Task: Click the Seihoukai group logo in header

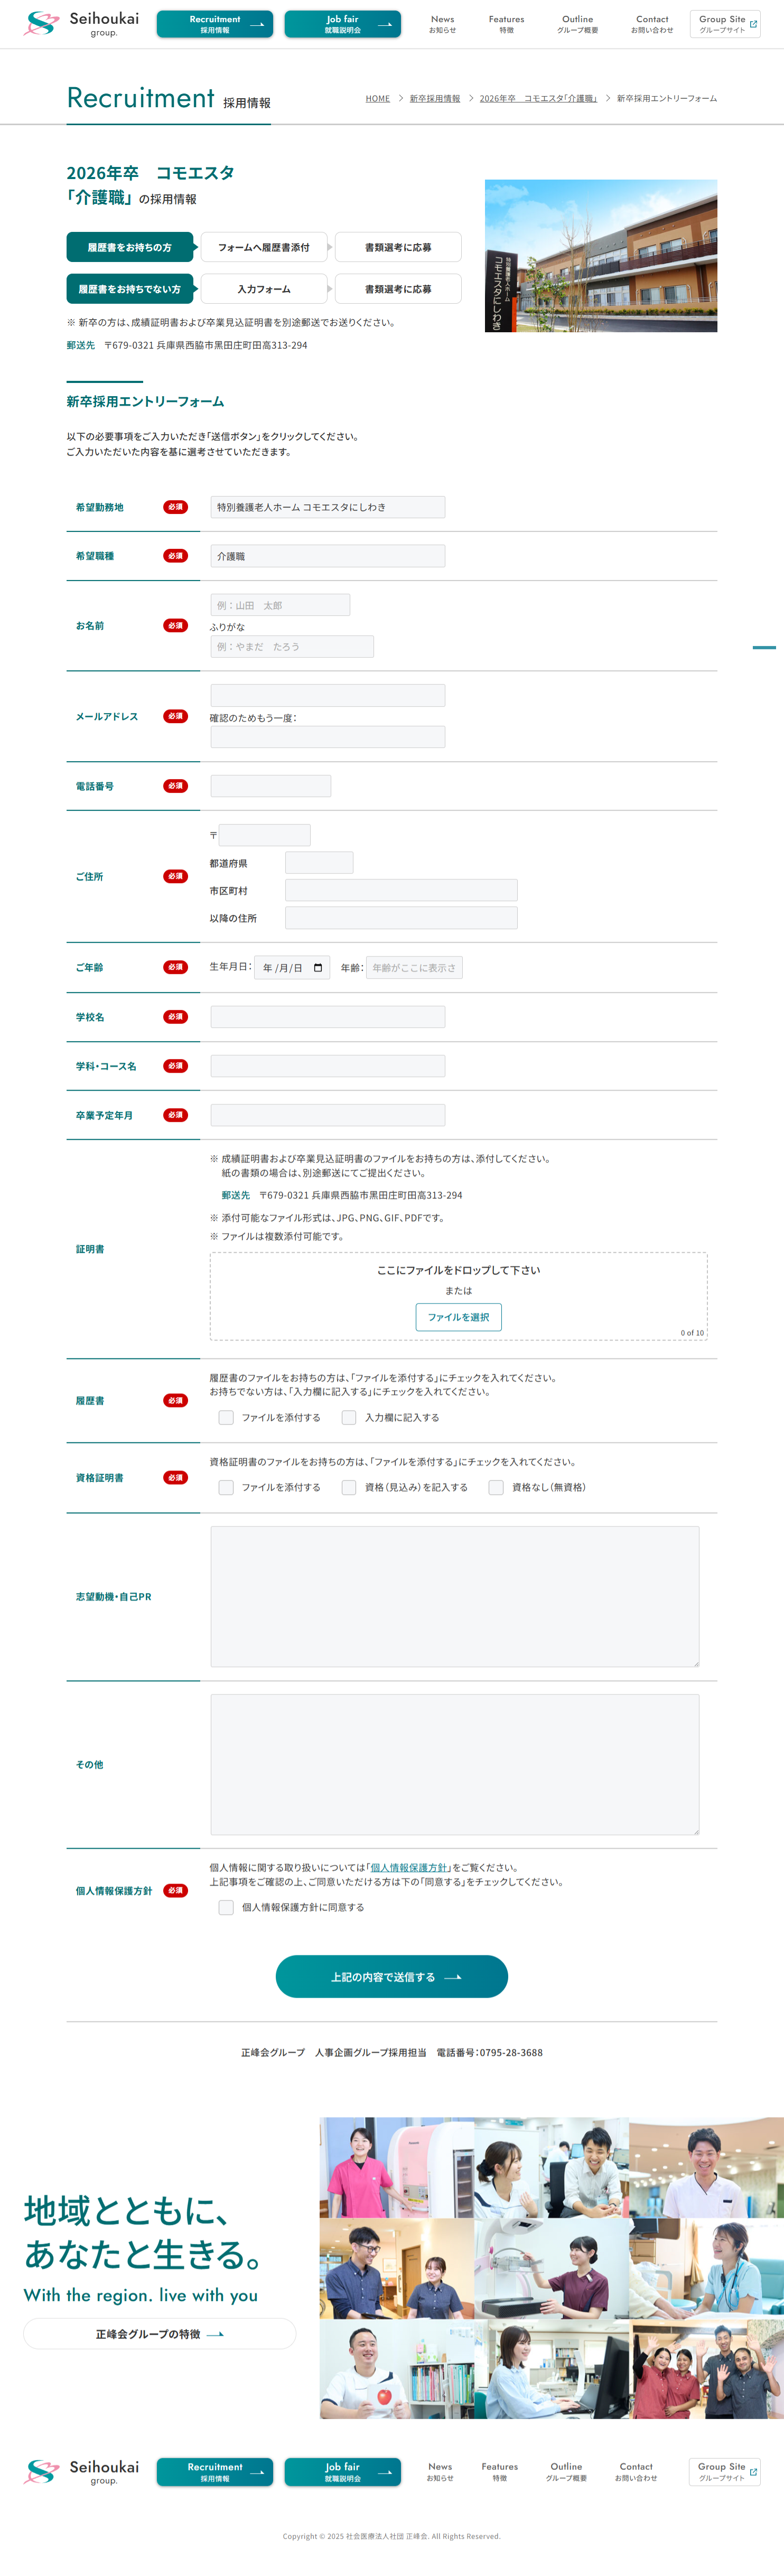Action: (x=82, y=24)
